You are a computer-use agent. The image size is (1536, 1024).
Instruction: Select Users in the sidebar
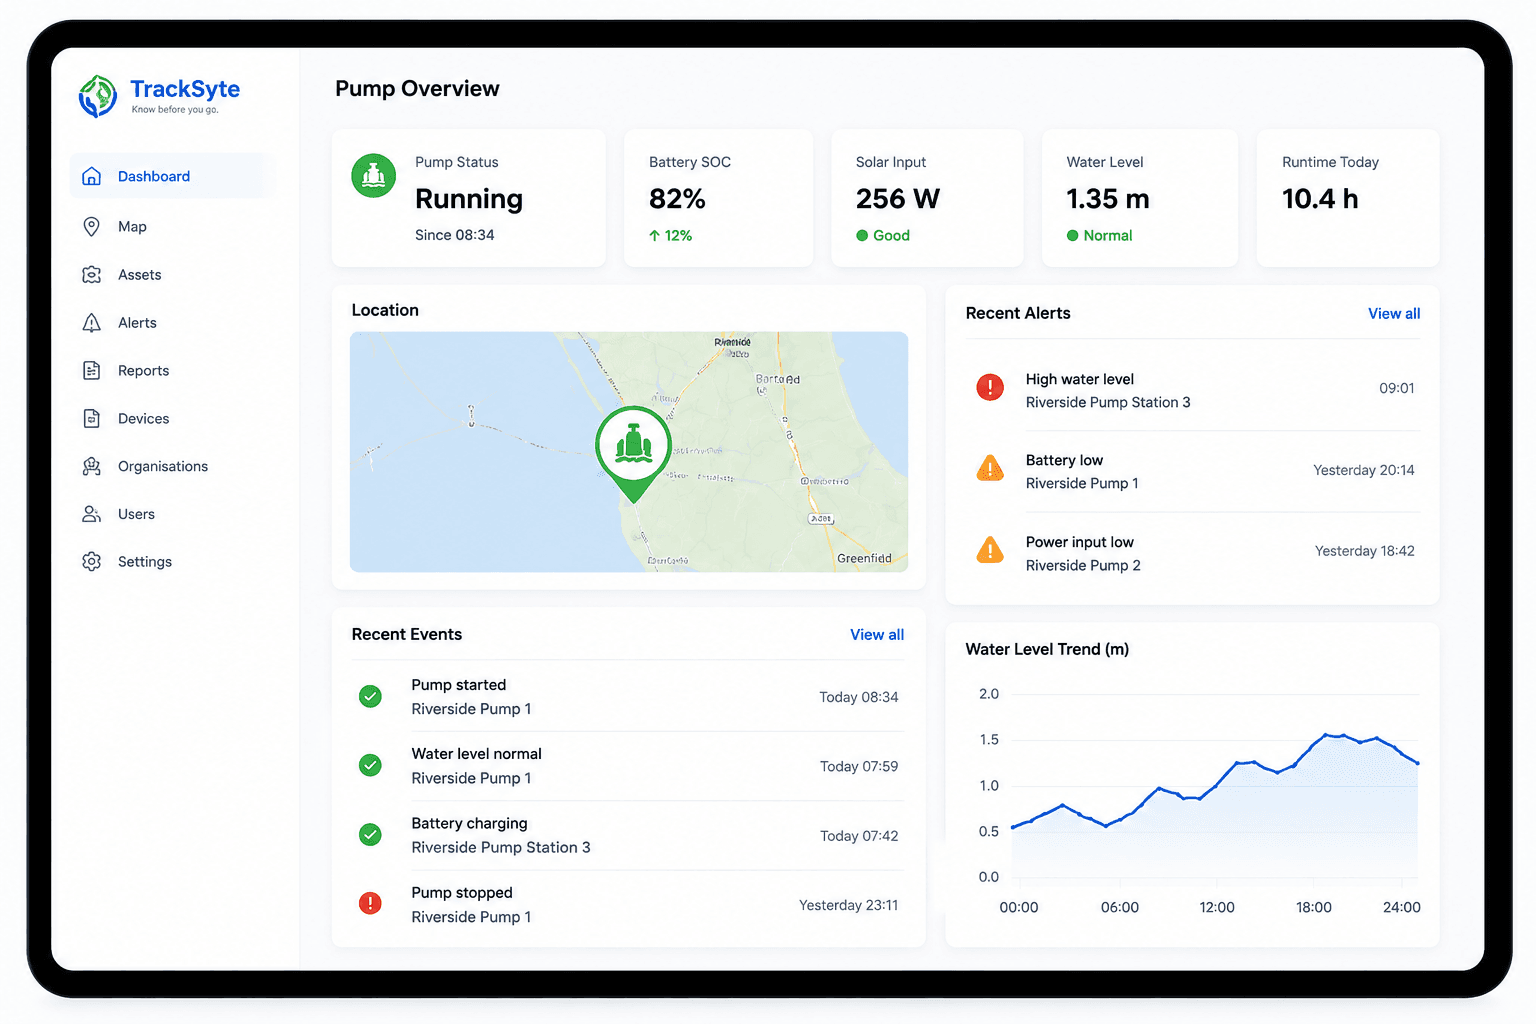[172, 514]
